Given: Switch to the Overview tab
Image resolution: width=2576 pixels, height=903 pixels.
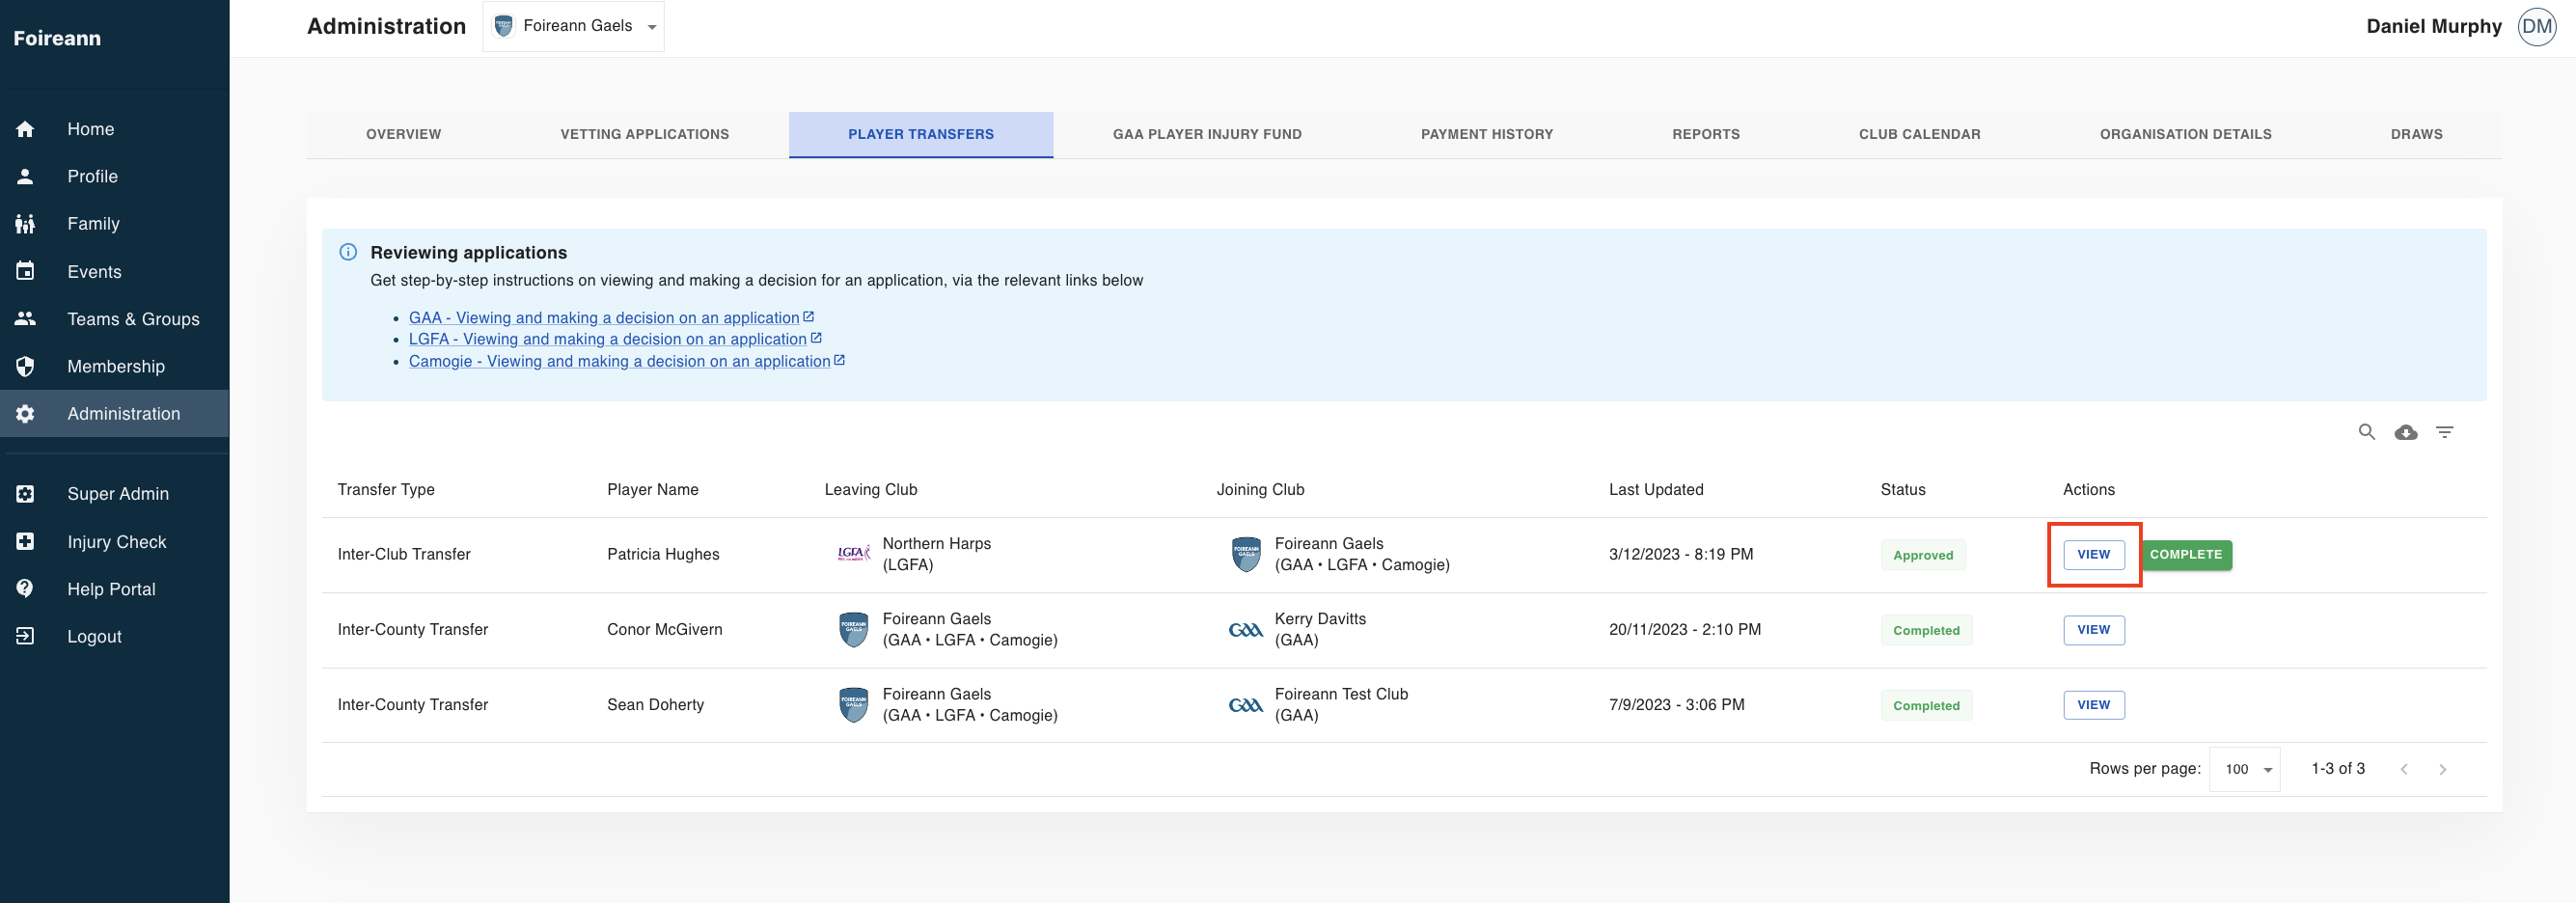Looking at the screenshot, I should click(x=403, y=134).
